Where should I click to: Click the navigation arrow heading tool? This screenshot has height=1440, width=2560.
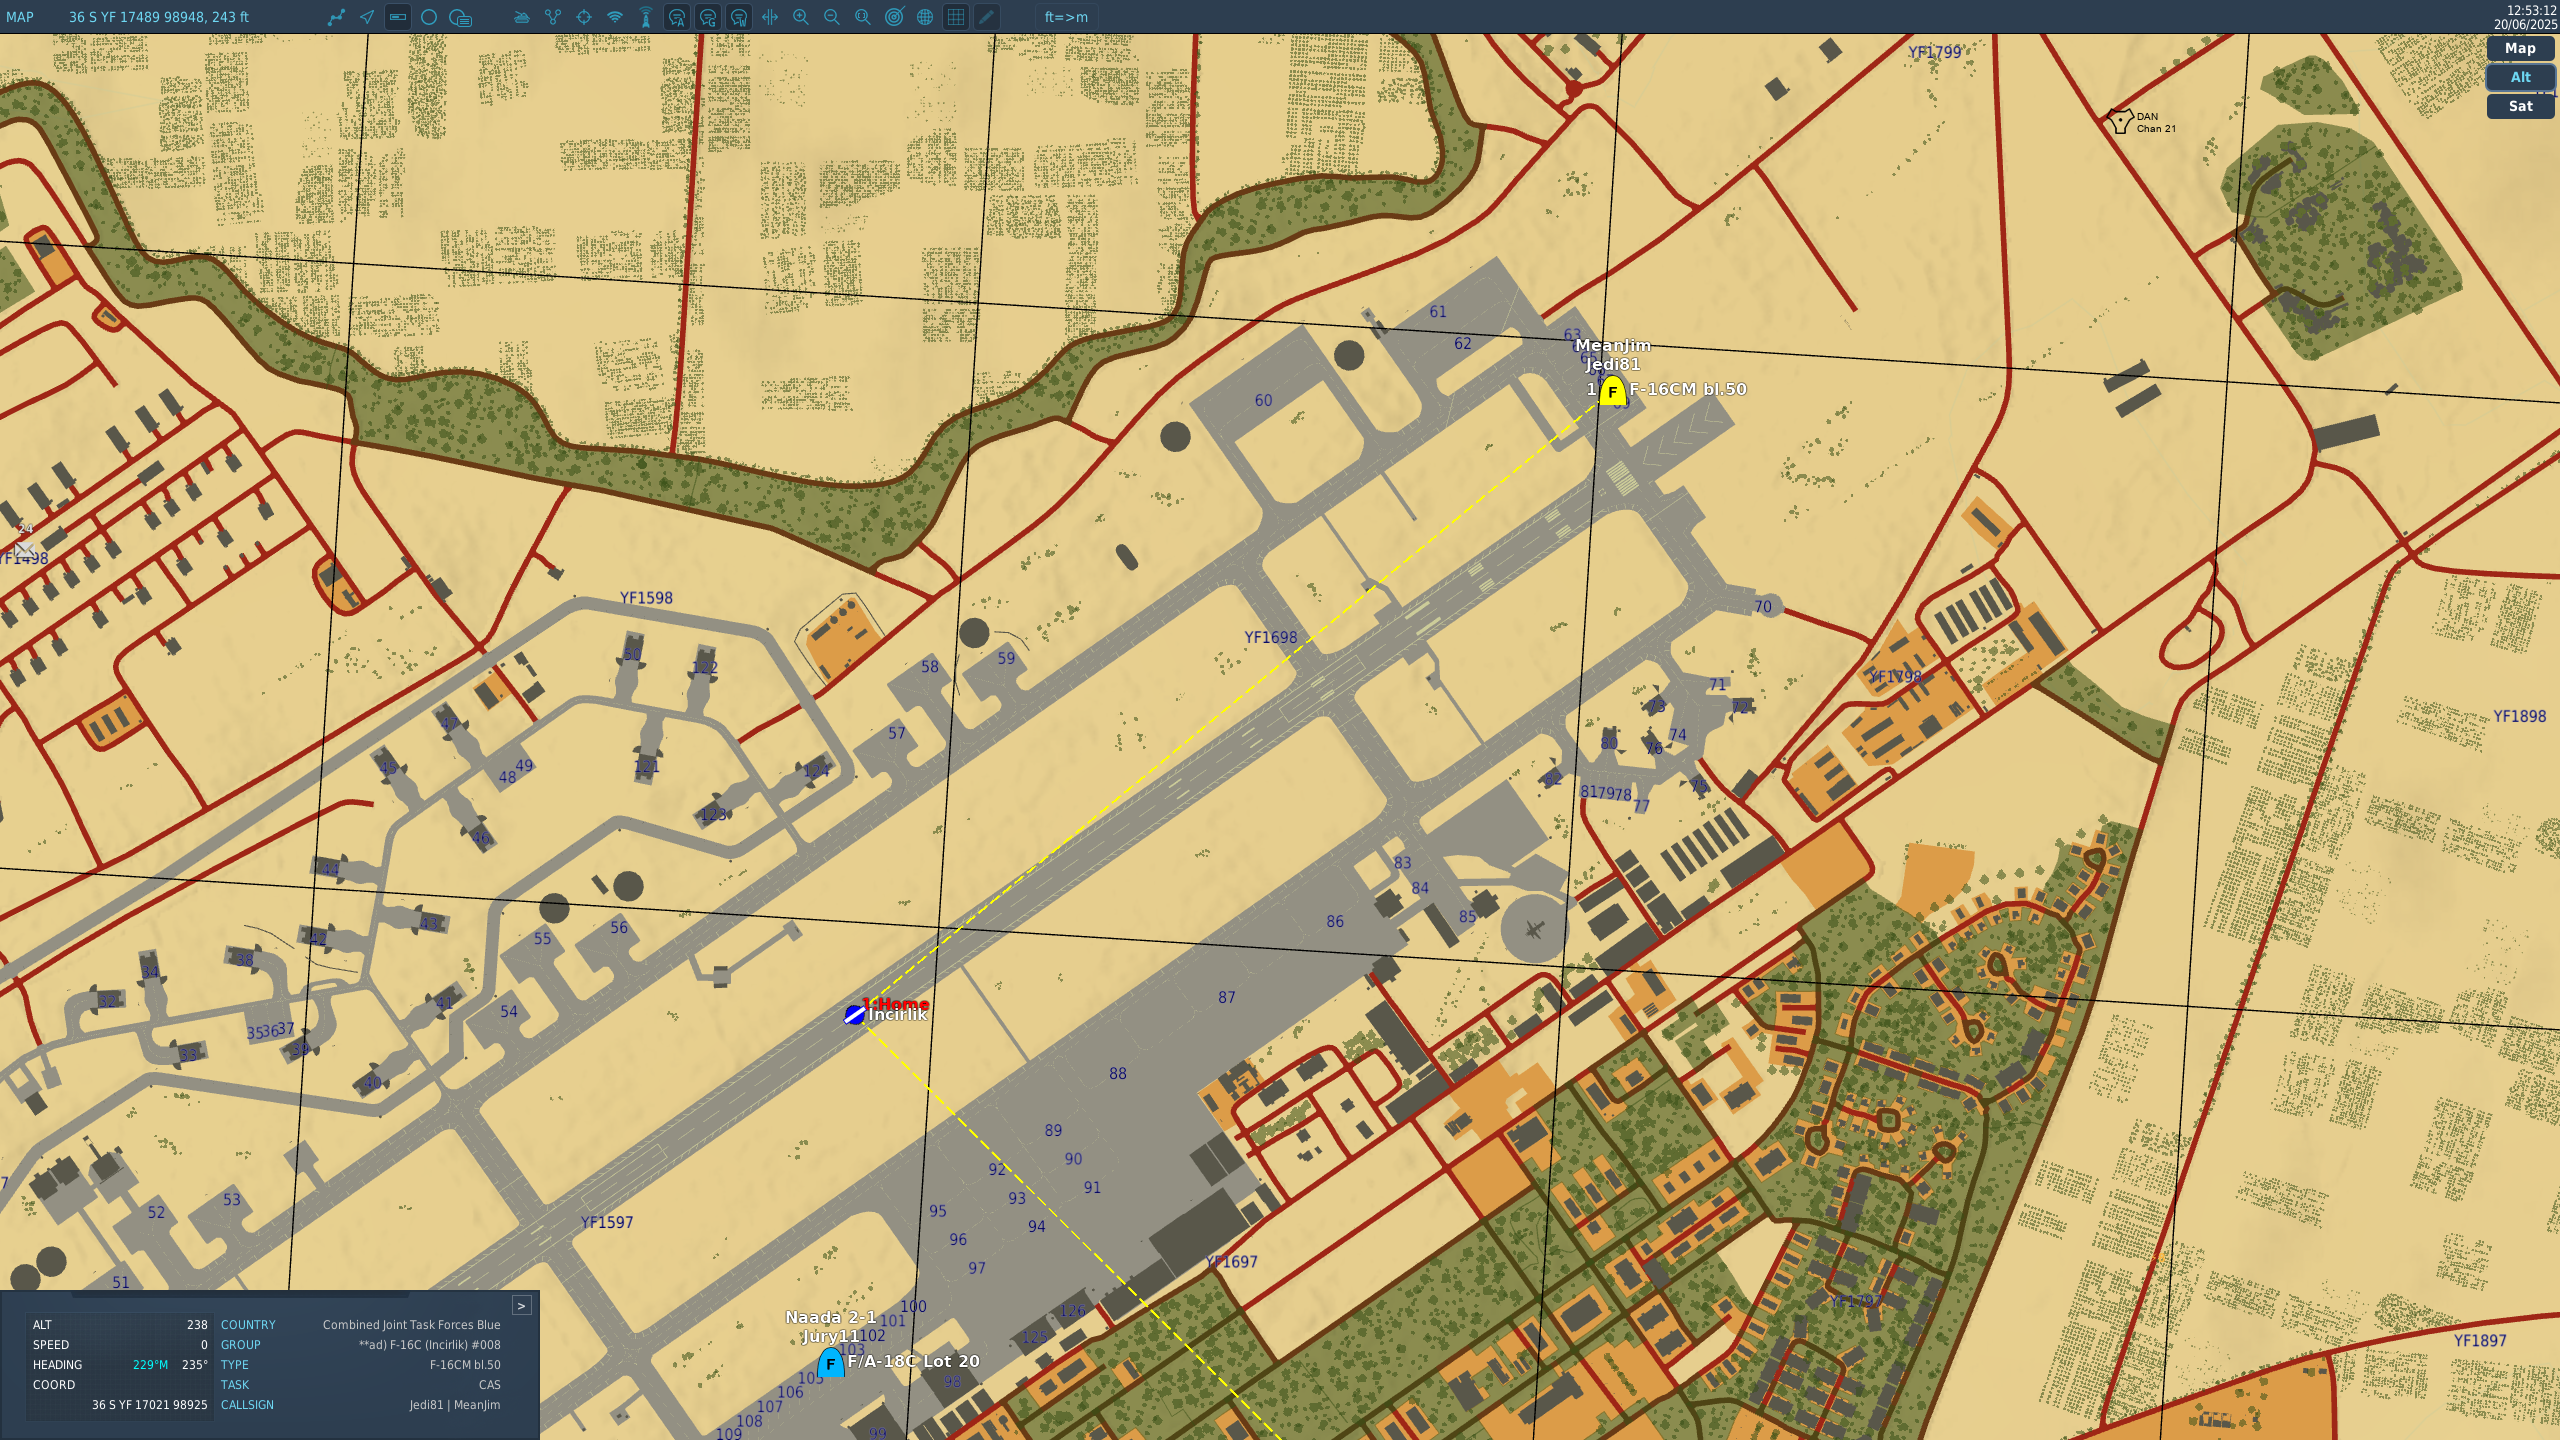367,17
